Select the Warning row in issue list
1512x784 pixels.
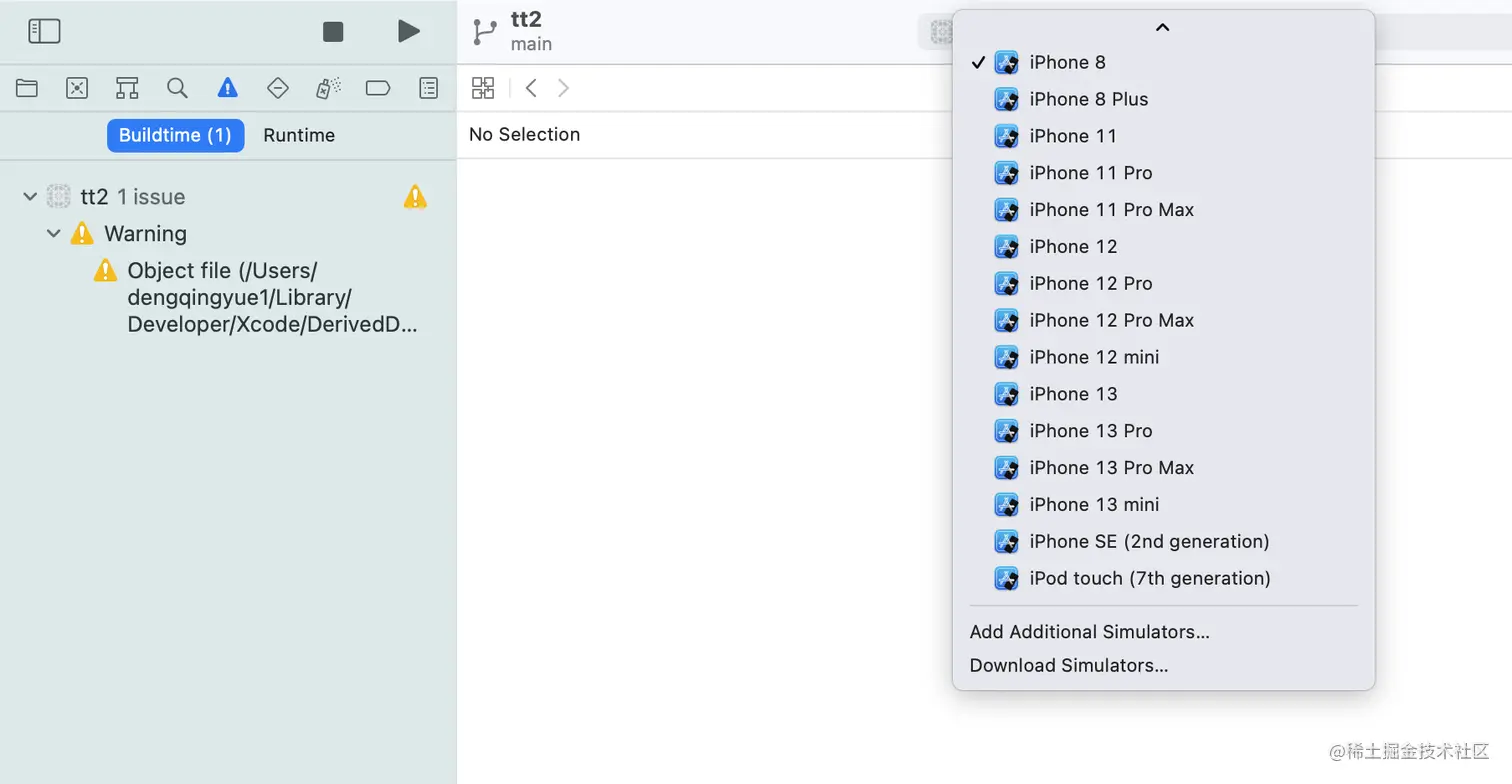pyautogui.click(x=228, y=234)
